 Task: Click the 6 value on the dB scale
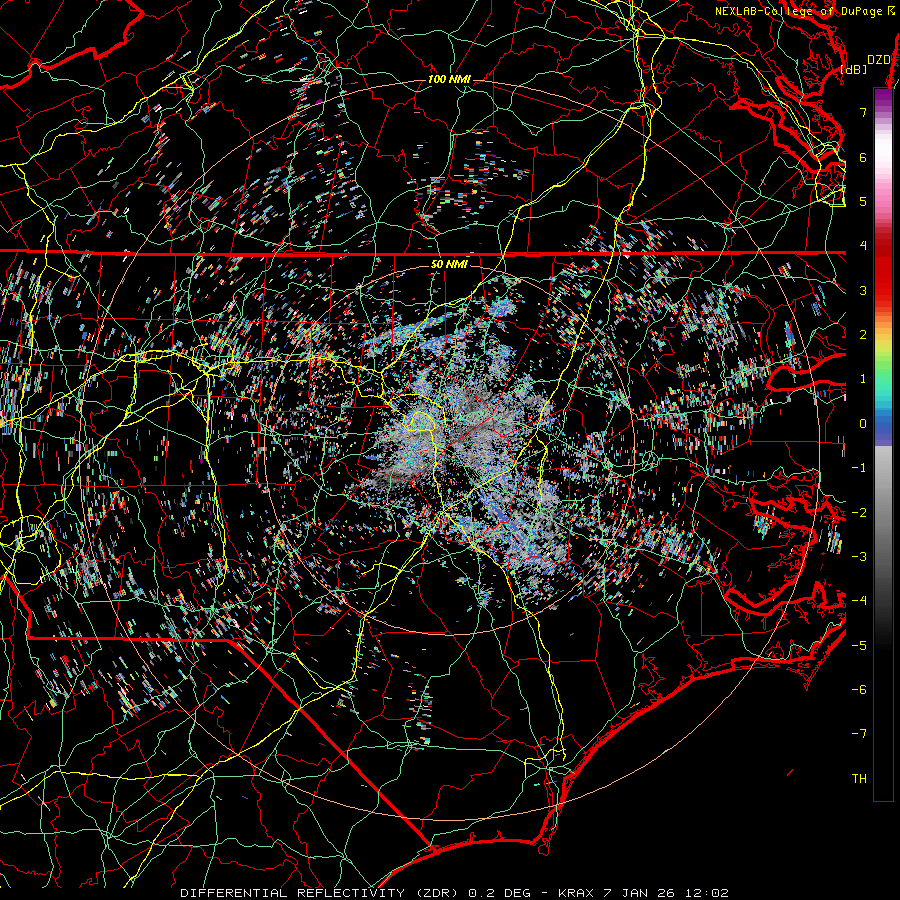[x=863, y=157]
